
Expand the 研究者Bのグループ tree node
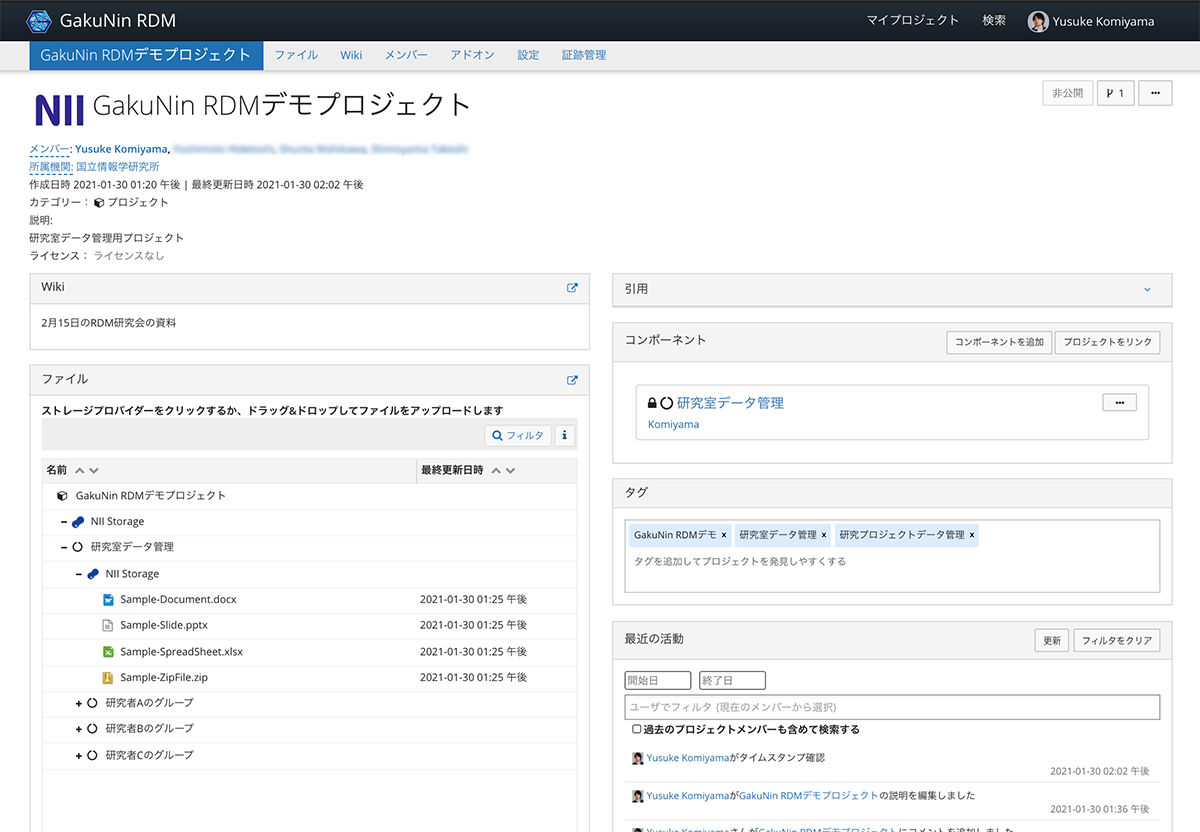(x=79, y=729)
